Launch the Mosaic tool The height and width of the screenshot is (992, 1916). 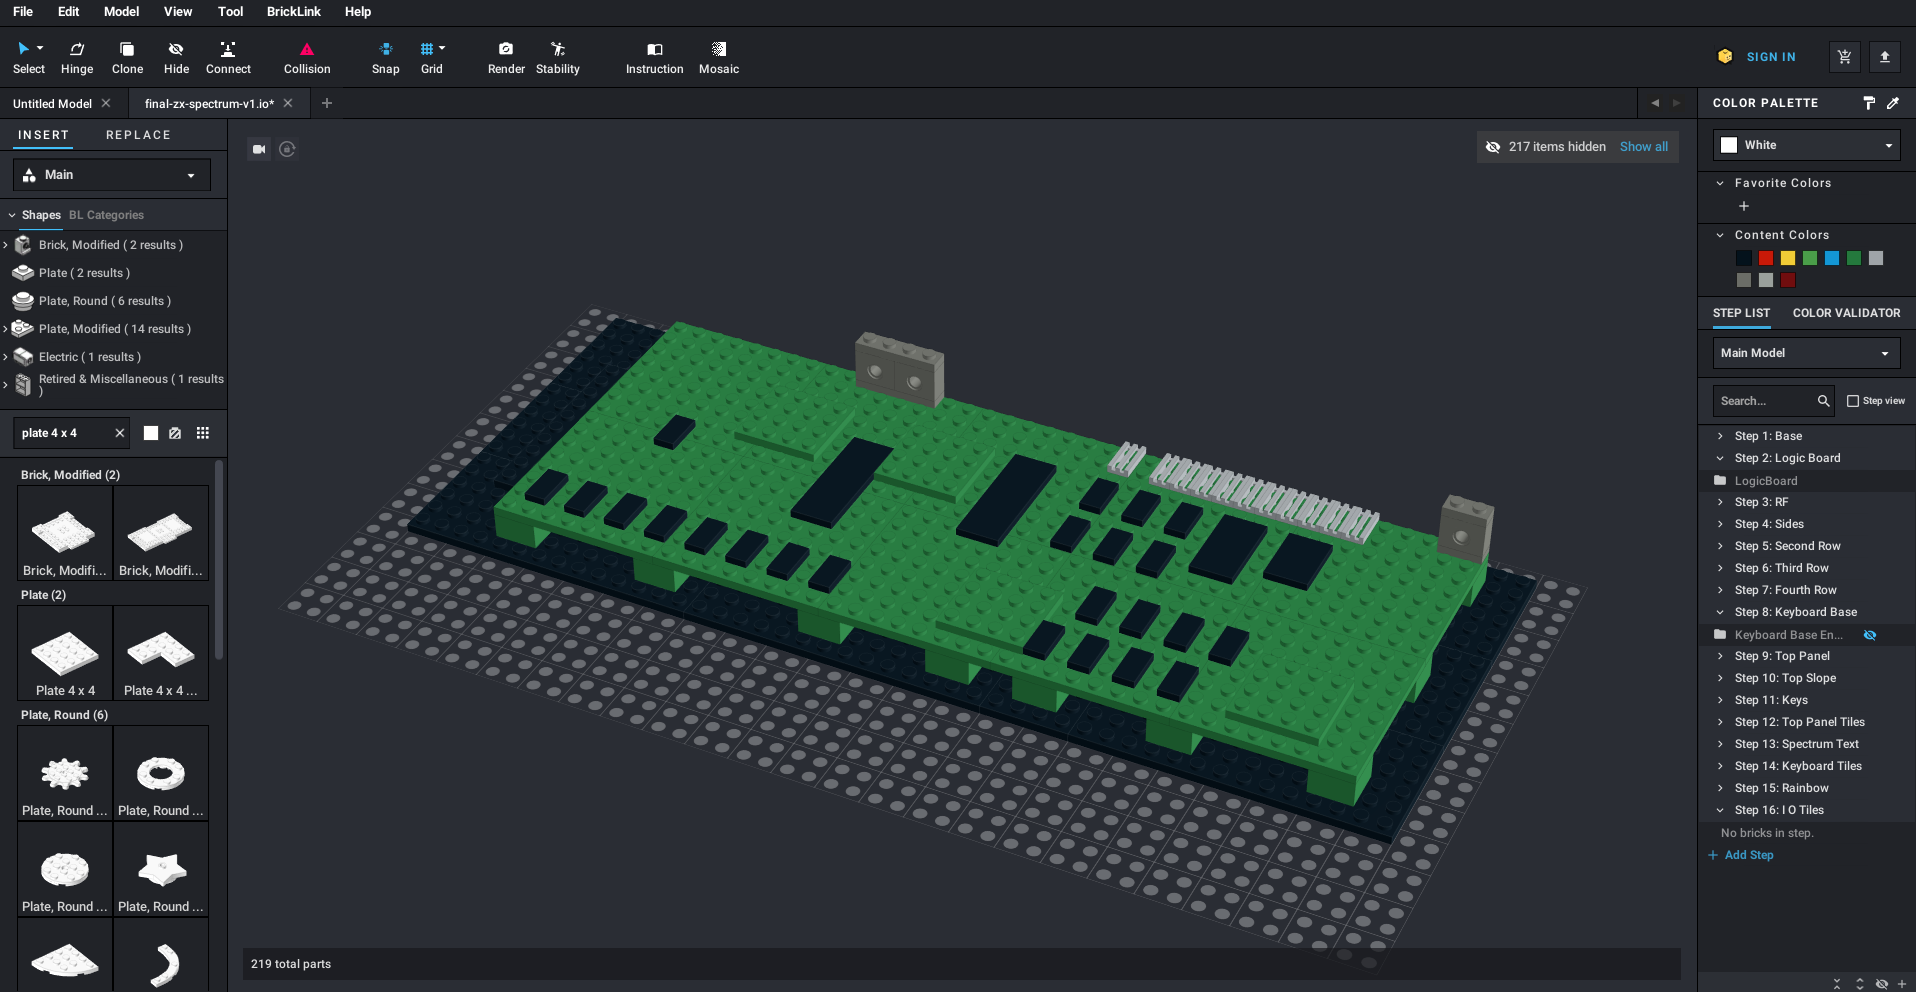coord(718,57)
